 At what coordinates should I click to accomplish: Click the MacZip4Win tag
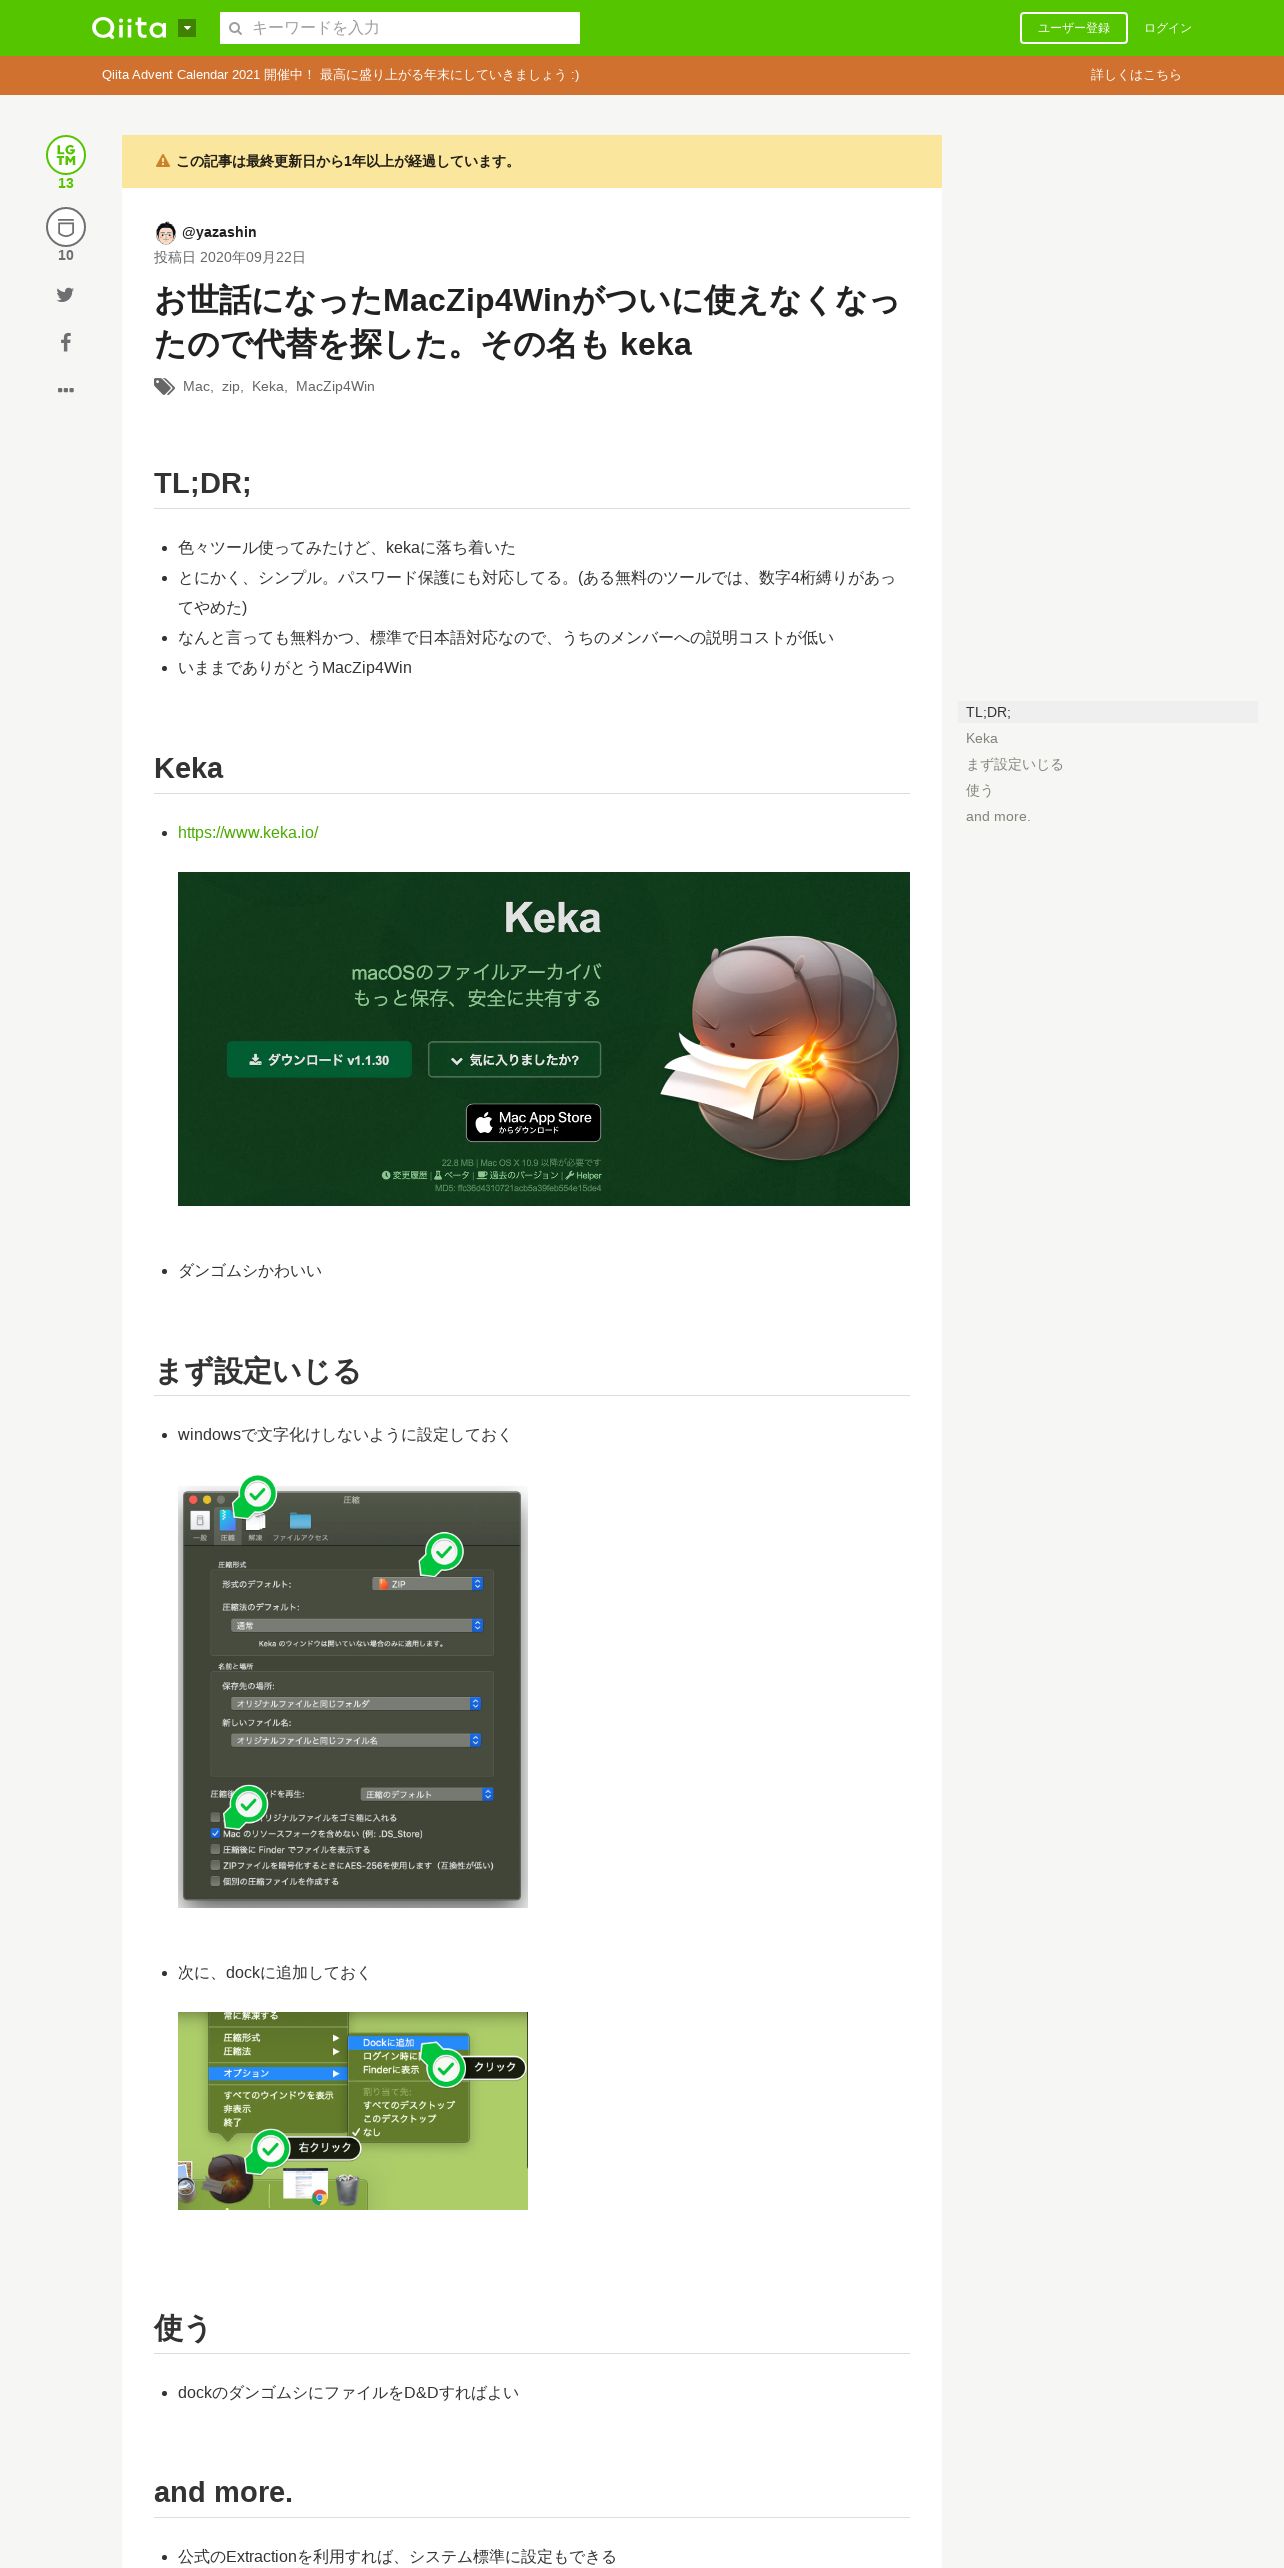coord(335,386)
